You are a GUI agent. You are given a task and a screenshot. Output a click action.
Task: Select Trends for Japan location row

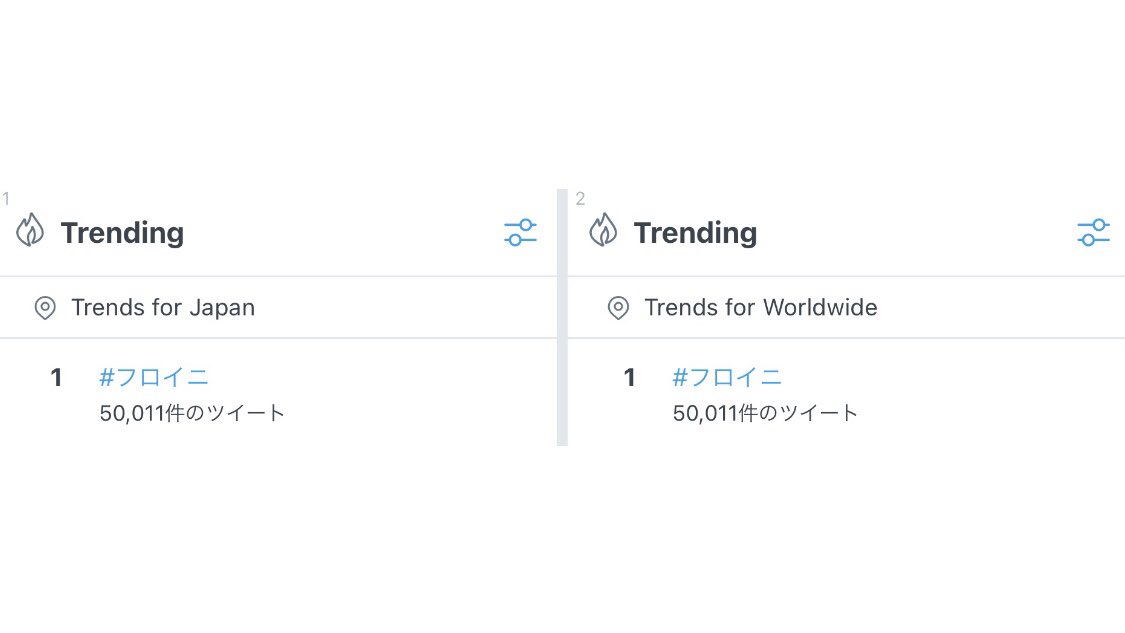coord(278,307)
